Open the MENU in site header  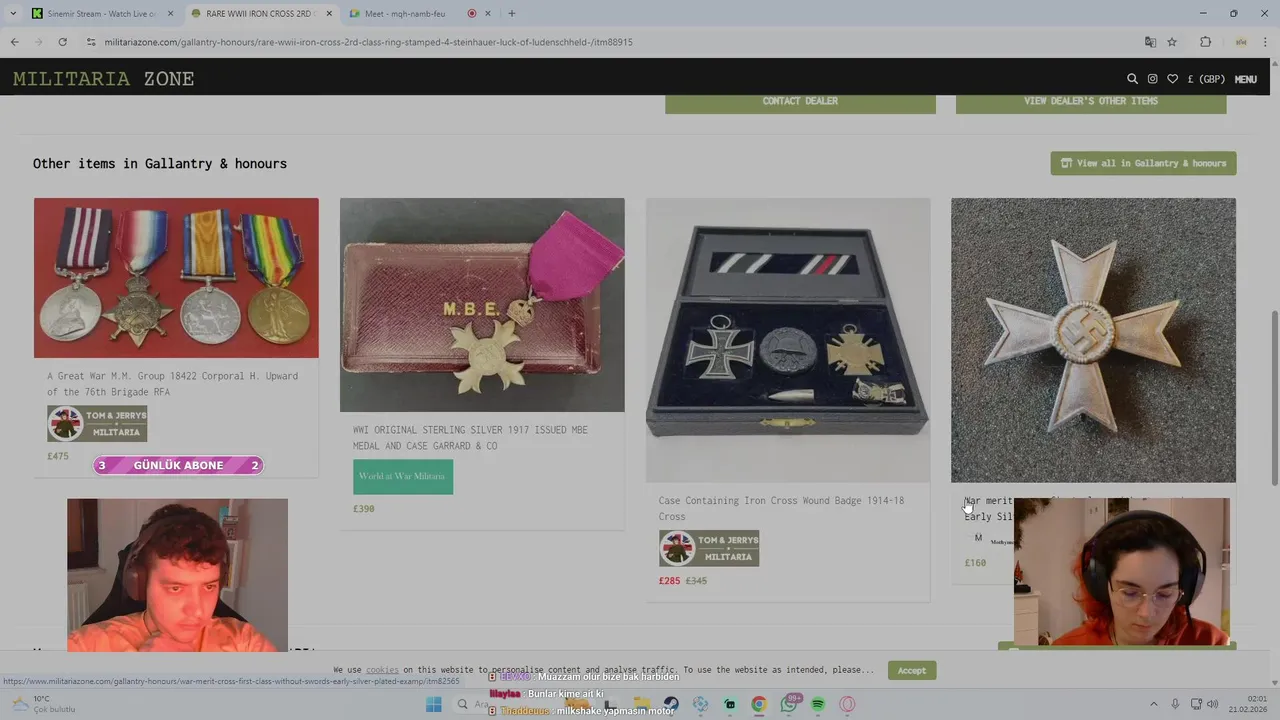click(x=1245, y=79)
